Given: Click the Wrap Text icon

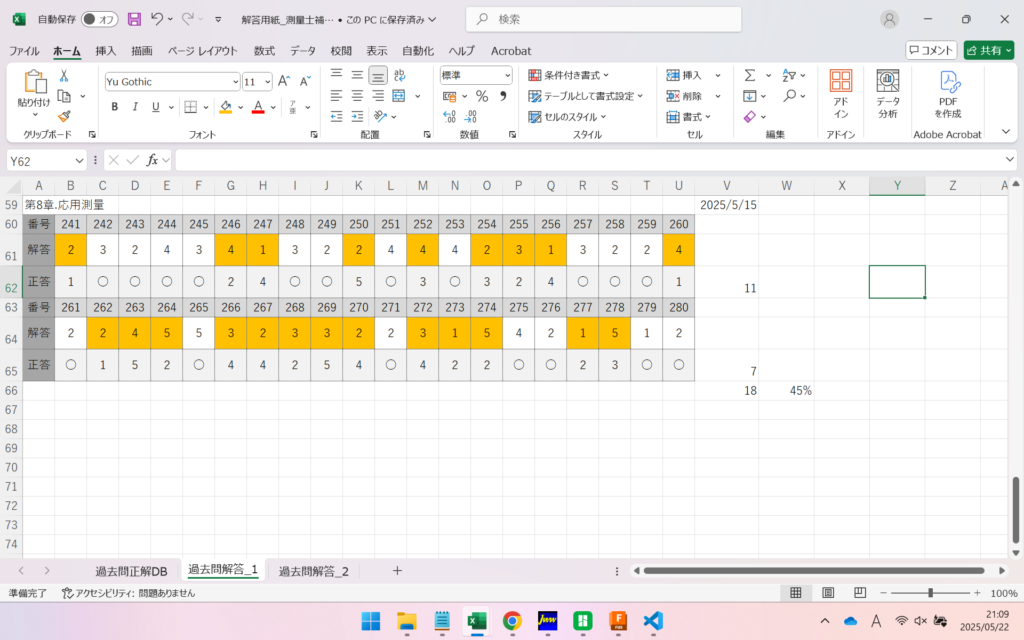Looking at the screenshot, I should tap(400, 75).
